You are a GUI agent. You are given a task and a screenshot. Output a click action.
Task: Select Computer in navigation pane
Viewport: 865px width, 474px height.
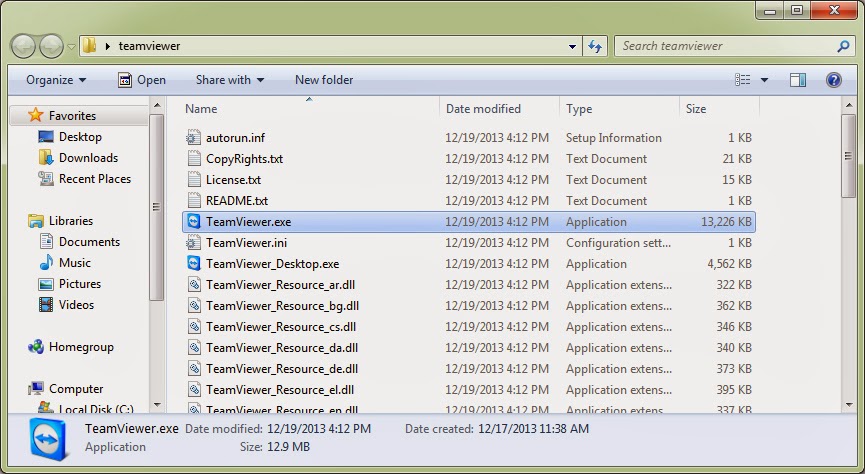76,388
